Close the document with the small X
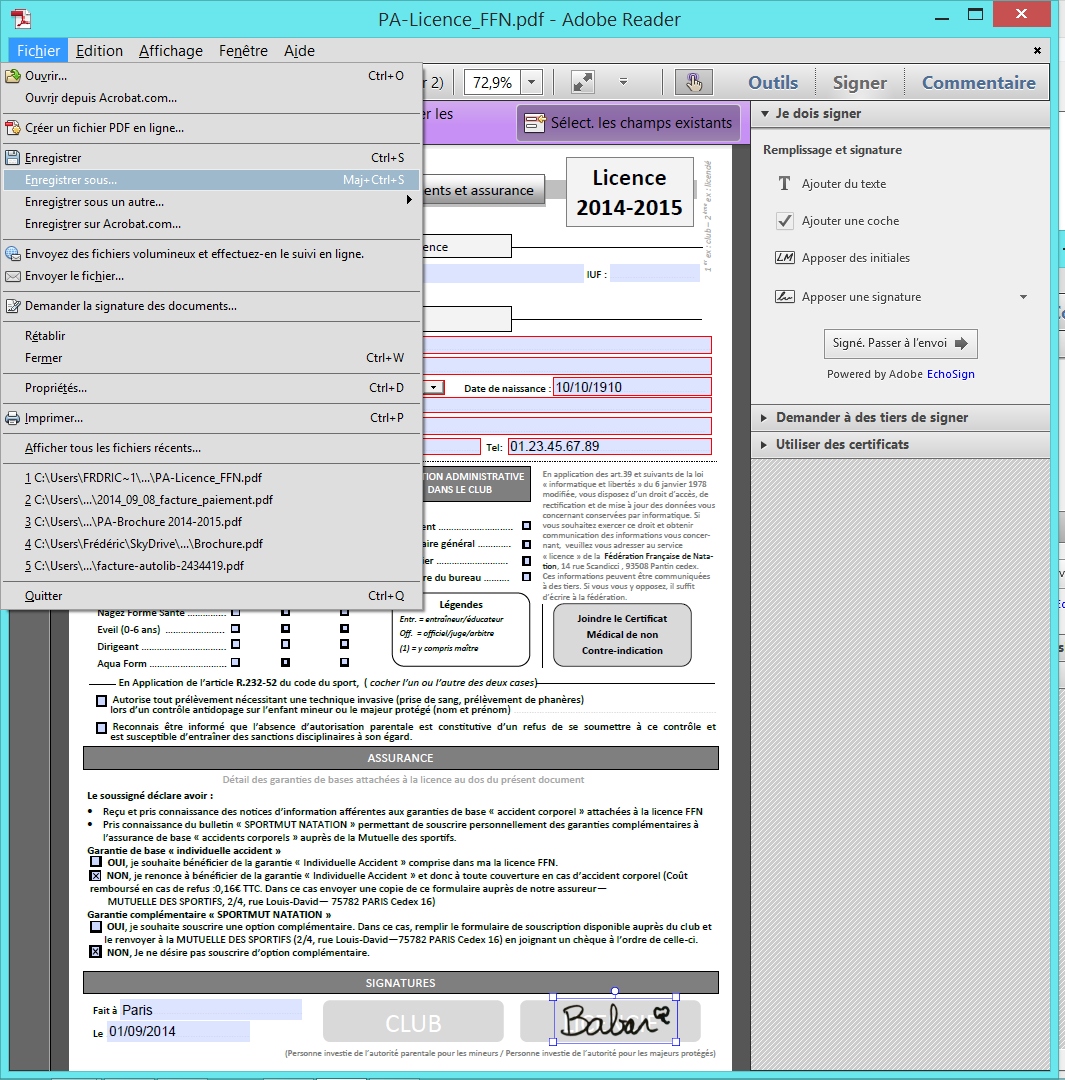Image resolution: width=1065 pixels, height=1080 pixels. (1037, 50)
